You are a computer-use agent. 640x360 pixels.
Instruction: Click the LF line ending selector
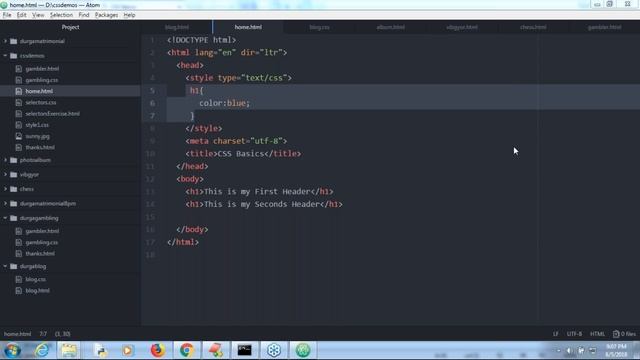(x=556, y=334)
